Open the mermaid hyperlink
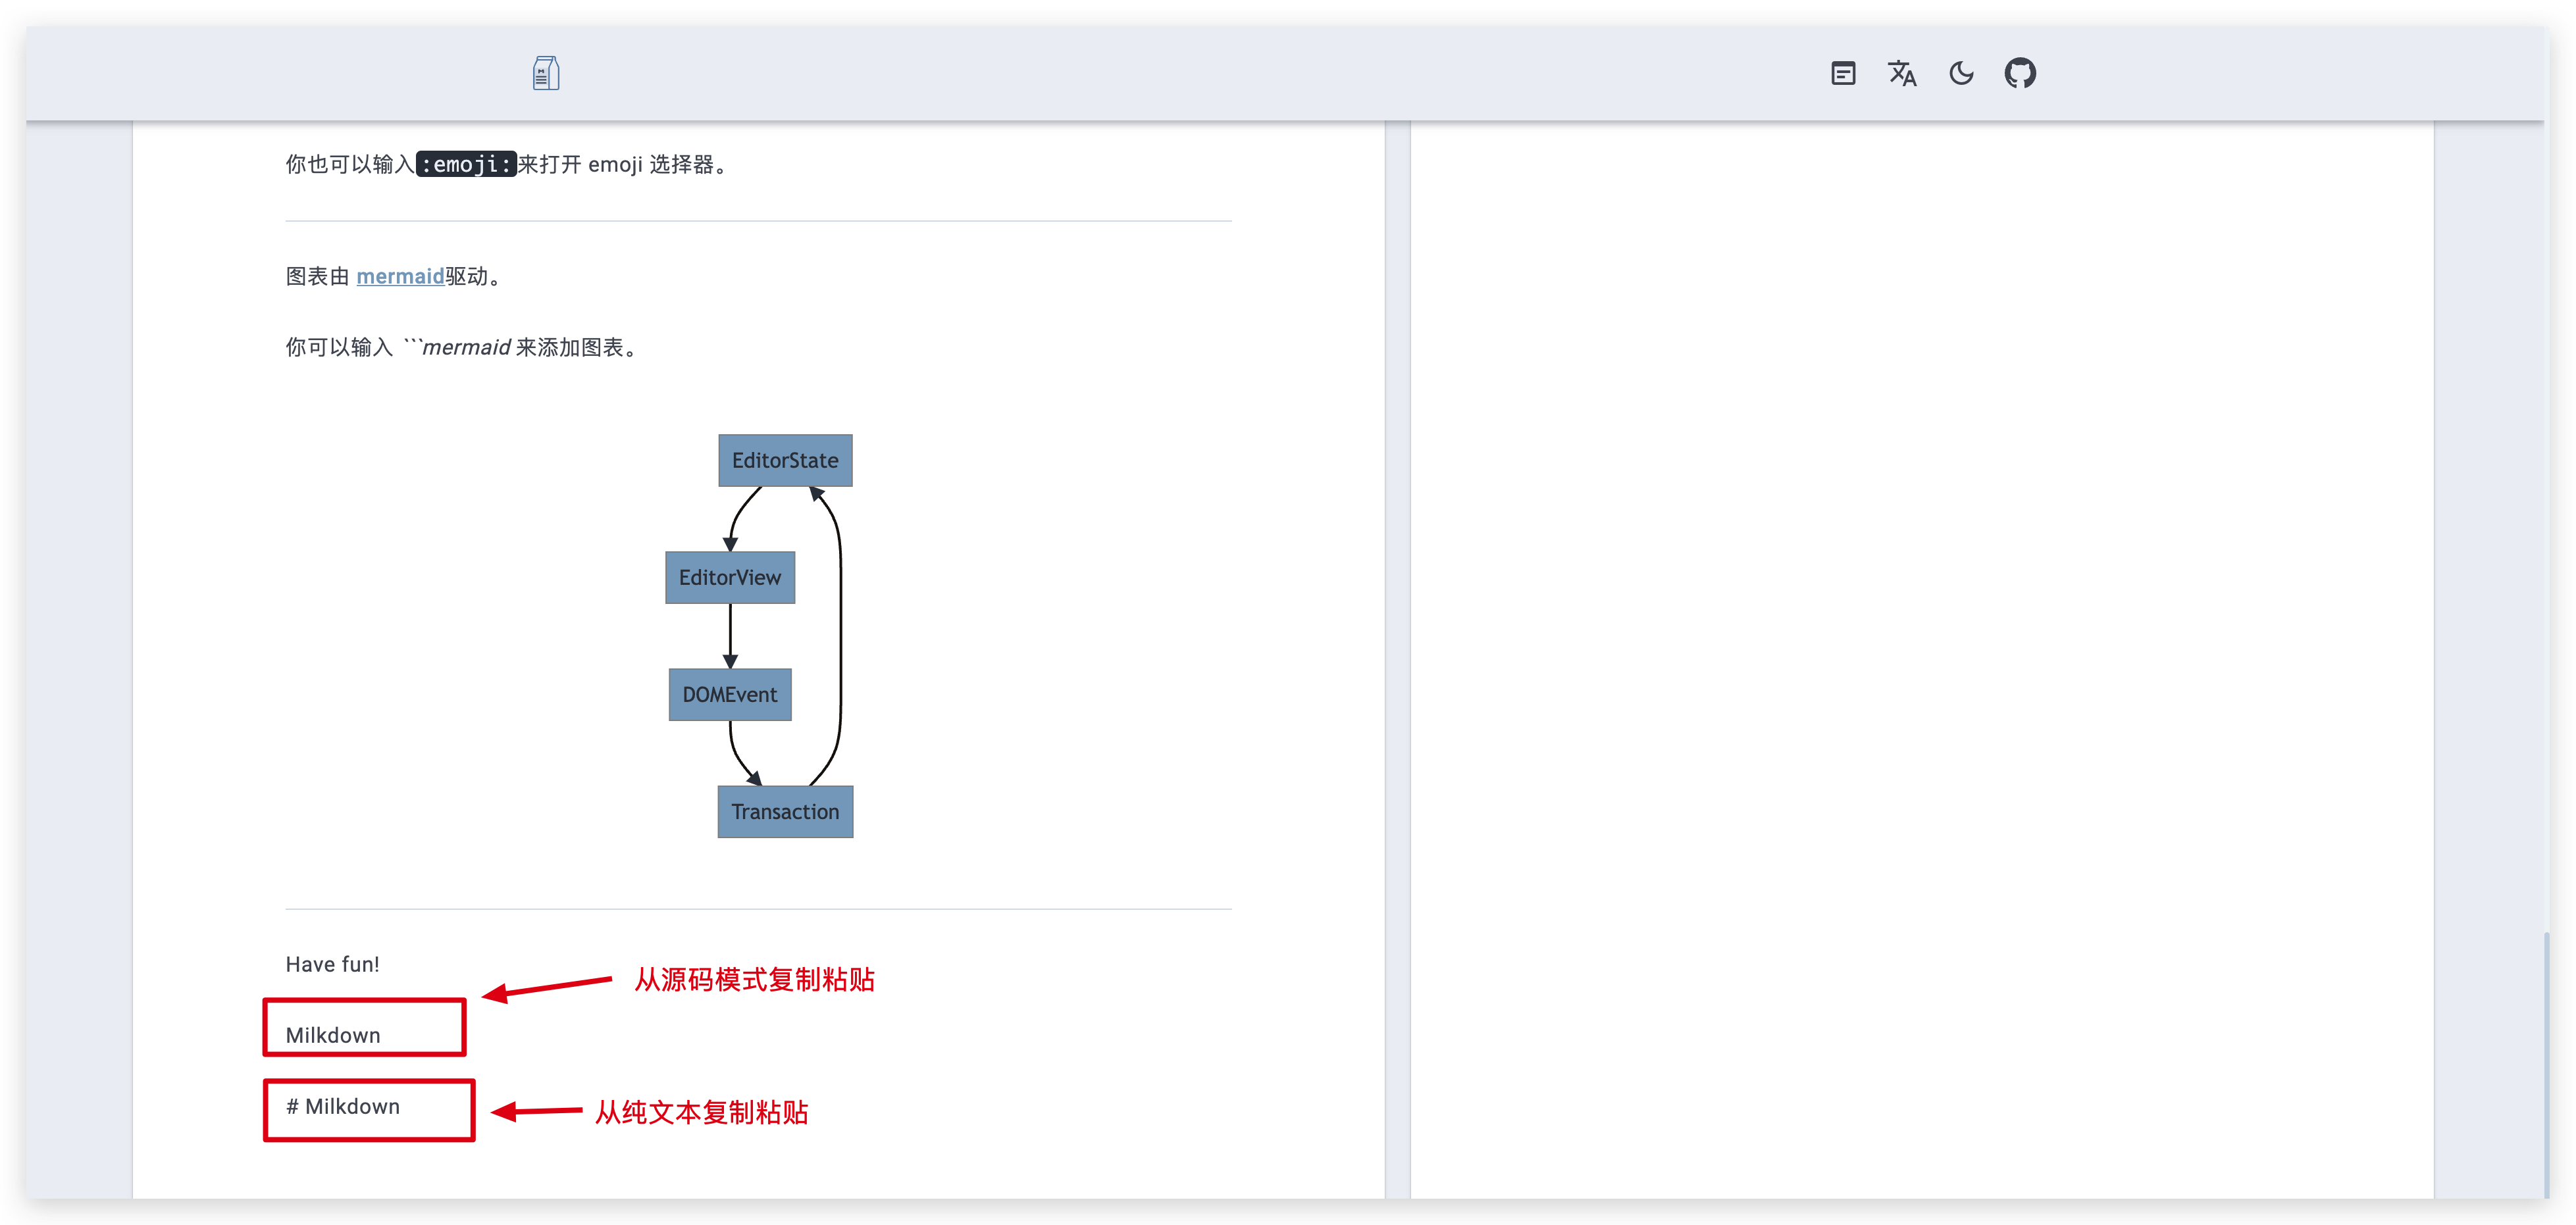The image size is (2576, 1225). tap(400, 276)
